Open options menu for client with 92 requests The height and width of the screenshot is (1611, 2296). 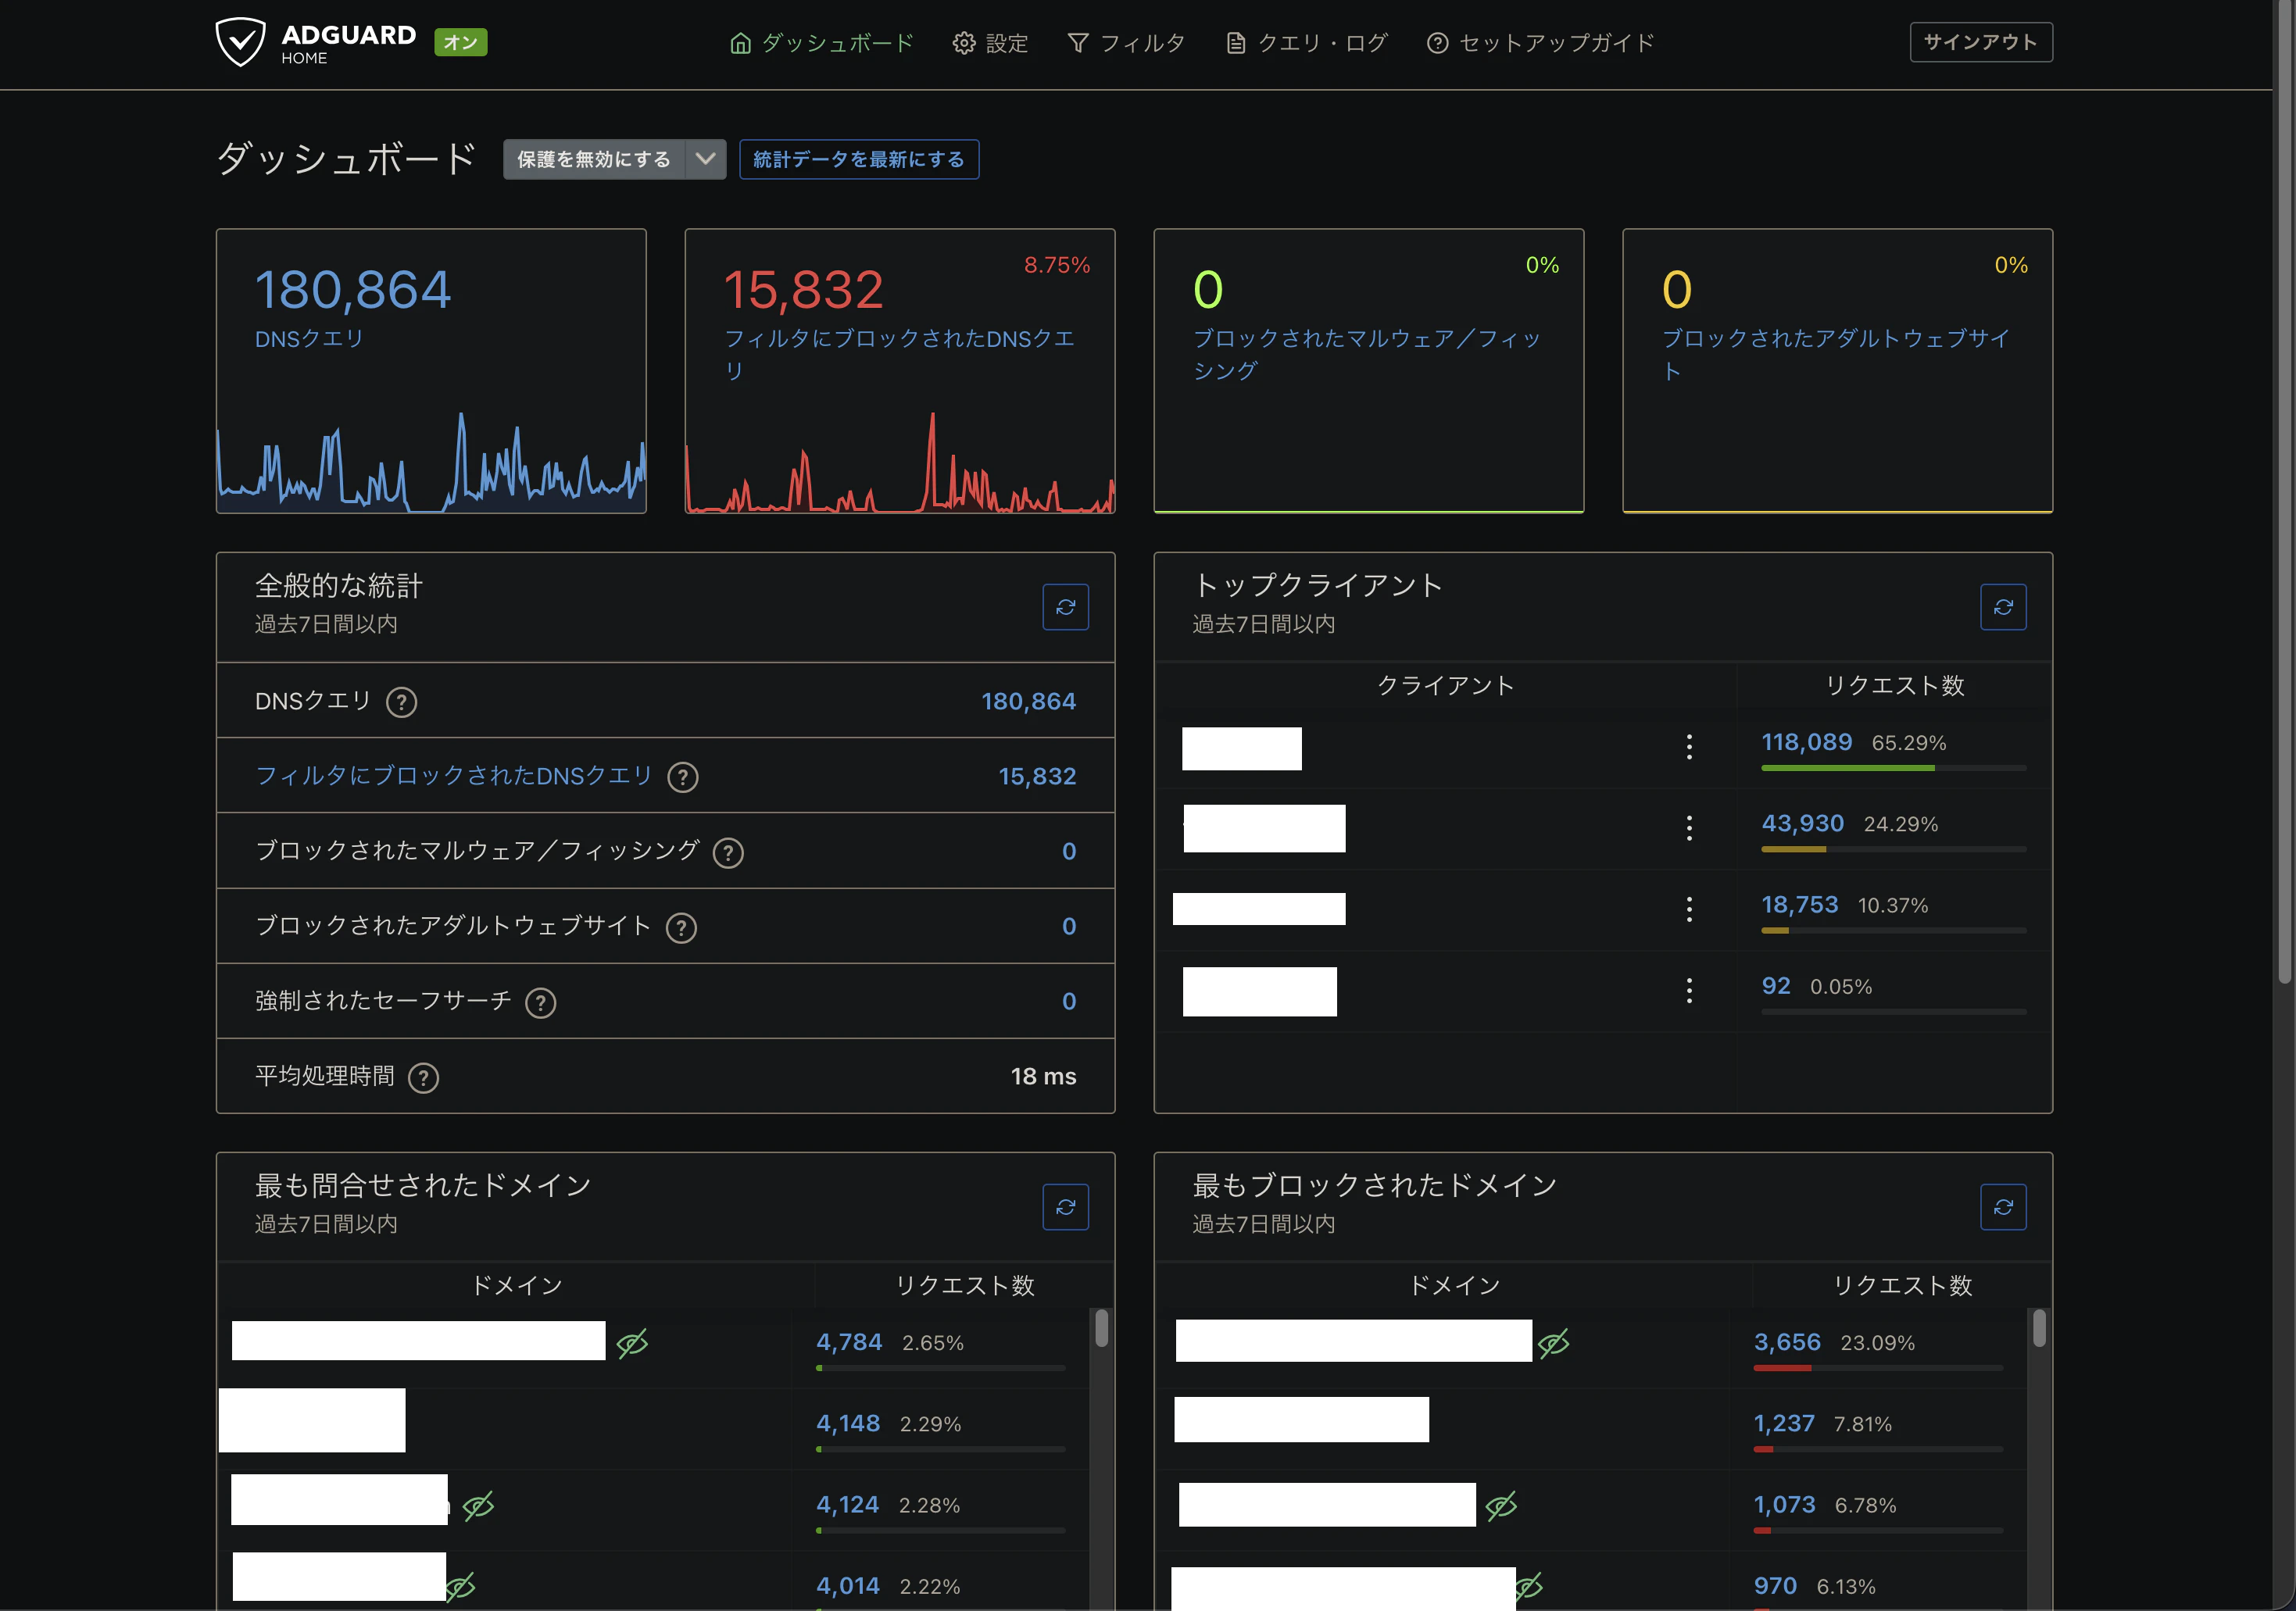[x=1689, y=990]
